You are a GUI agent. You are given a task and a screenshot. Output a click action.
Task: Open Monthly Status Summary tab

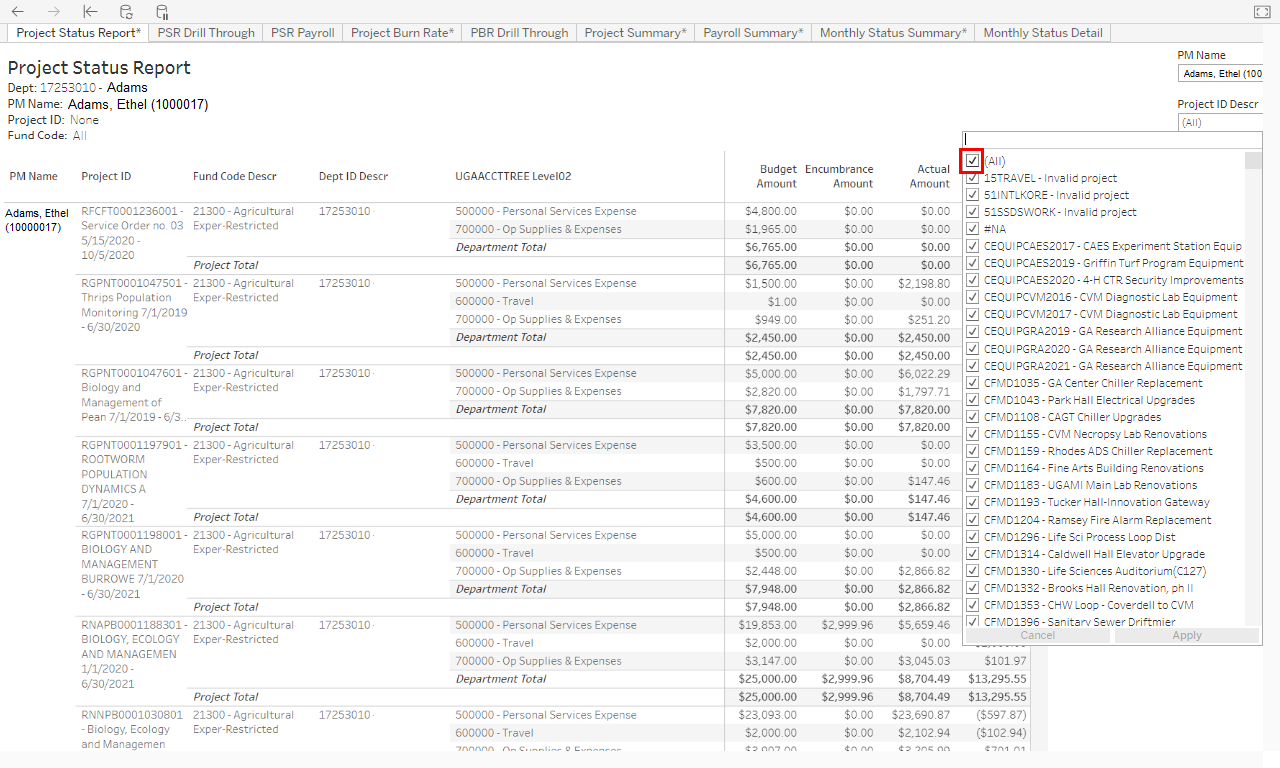[893, 33]
